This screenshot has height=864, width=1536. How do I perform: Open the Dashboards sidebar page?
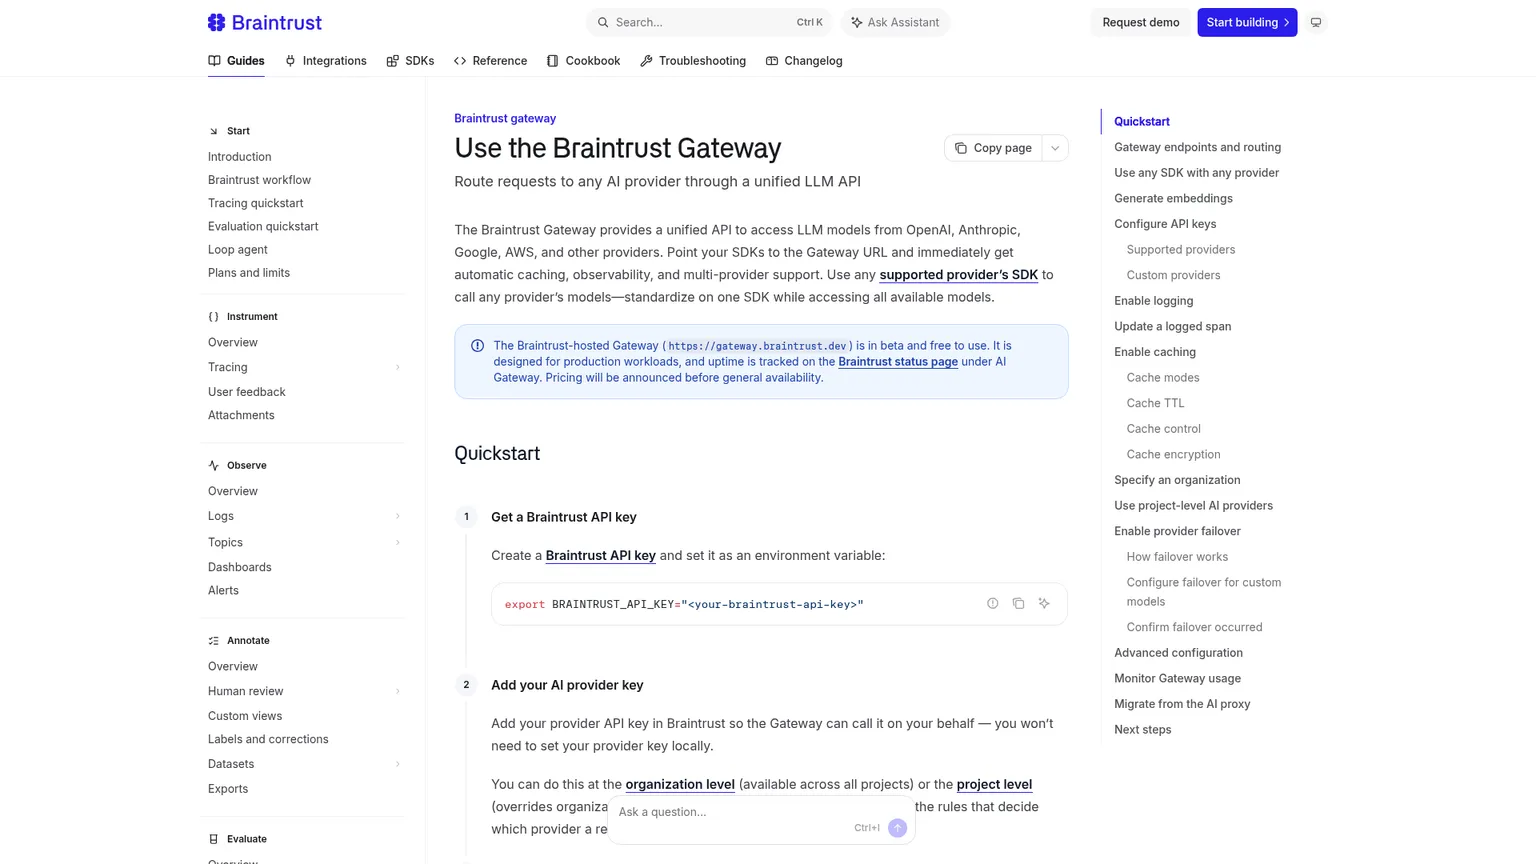(240, 567)
